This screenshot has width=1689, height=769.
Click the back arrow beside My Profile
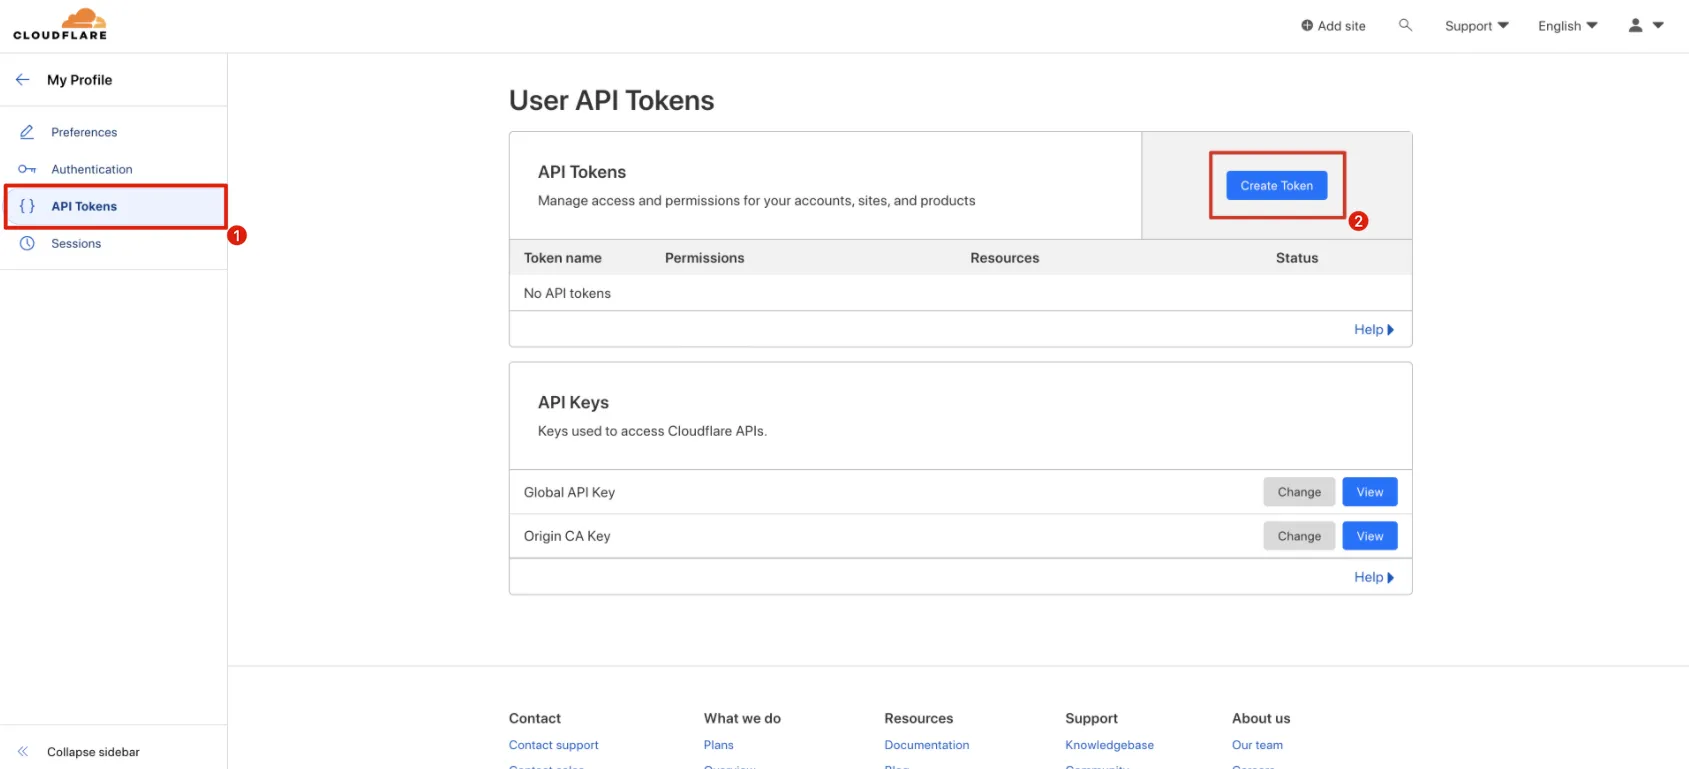tap(23, 80)
